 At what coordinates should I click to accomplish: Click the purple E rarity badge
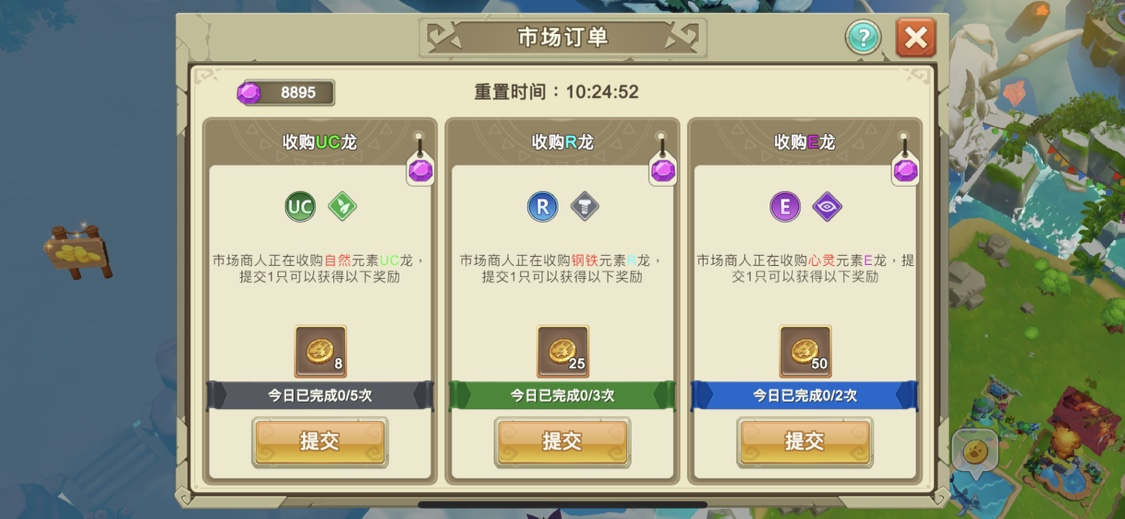(785, 207)
